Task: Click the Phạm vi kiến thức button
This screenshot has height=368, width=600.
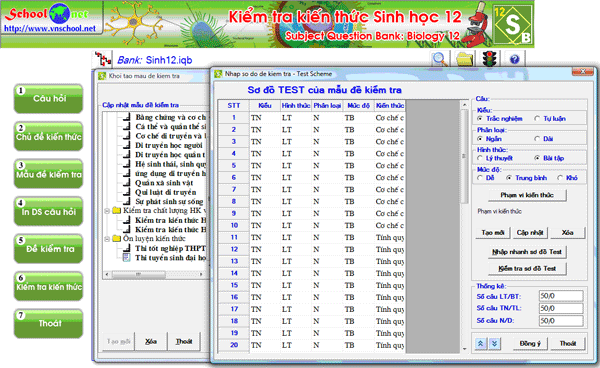Action: click(x=527, y=195)
